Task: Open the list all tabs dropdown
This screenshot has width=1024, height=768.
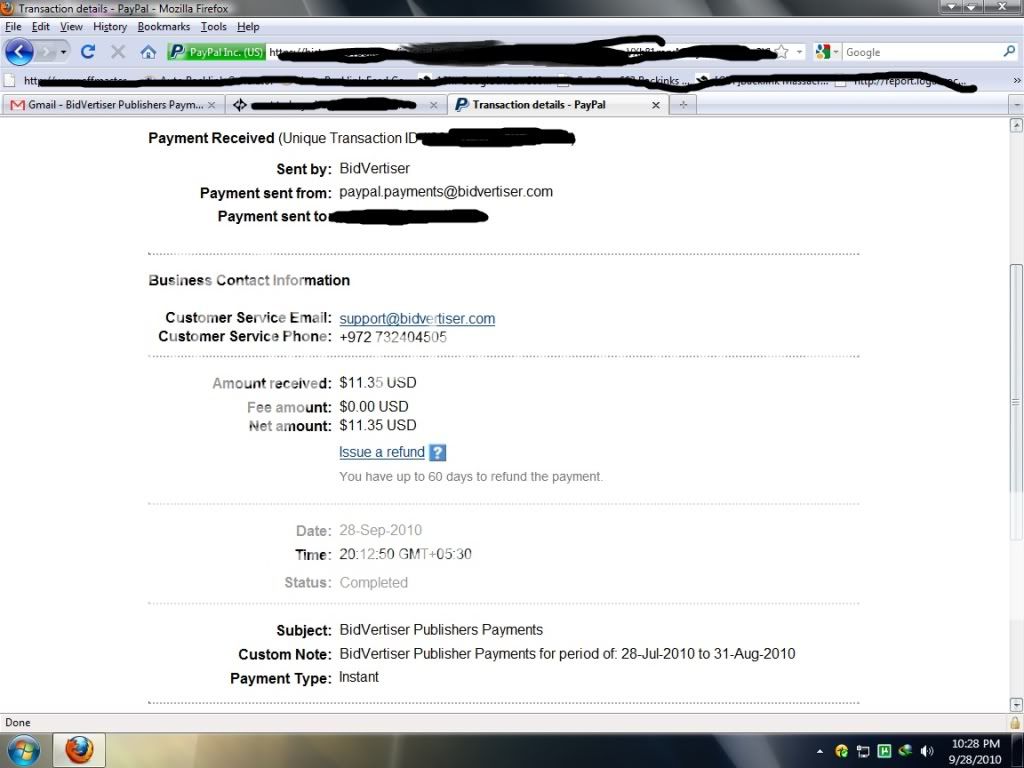Action: point(1016,104)
